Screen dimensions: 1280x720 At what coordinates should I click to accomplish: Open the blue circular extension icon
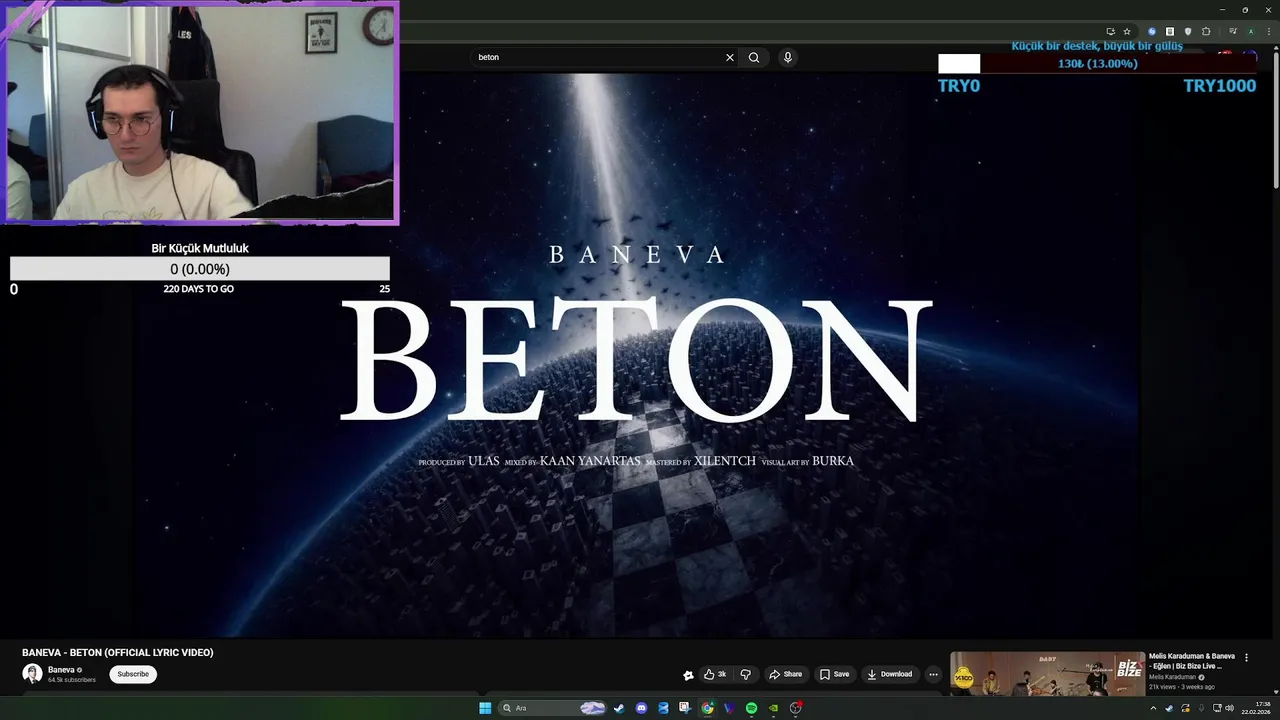(1152, 31)
